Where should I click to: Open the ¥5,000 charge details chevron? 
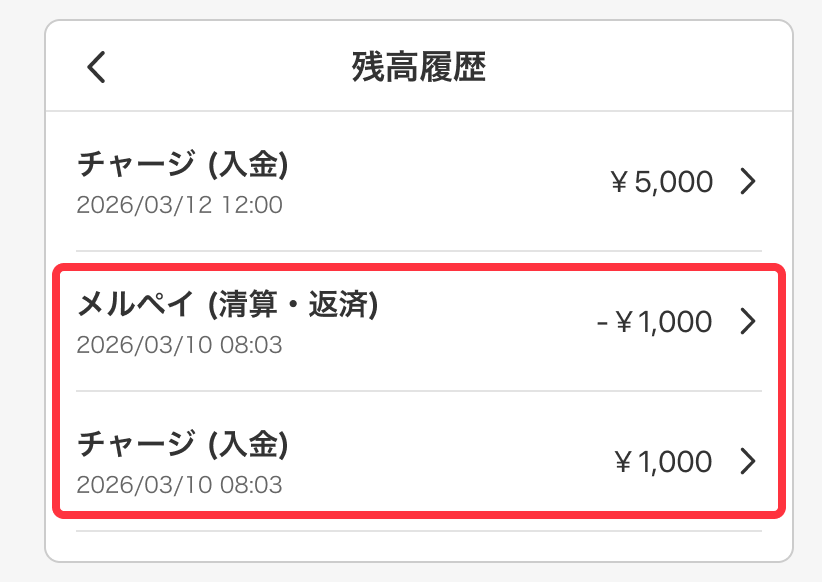(748, 182)
